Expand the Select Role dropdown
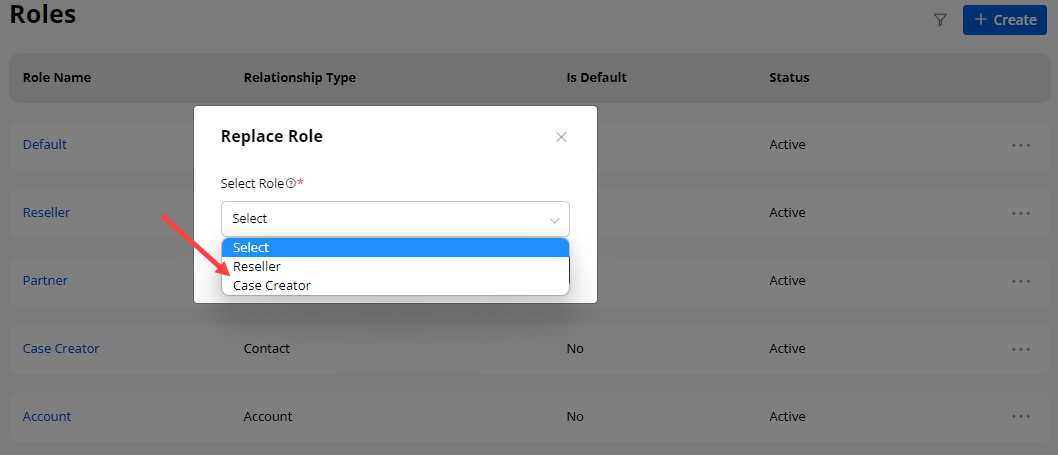1058x455 pixels. click(x=395, y=218)
